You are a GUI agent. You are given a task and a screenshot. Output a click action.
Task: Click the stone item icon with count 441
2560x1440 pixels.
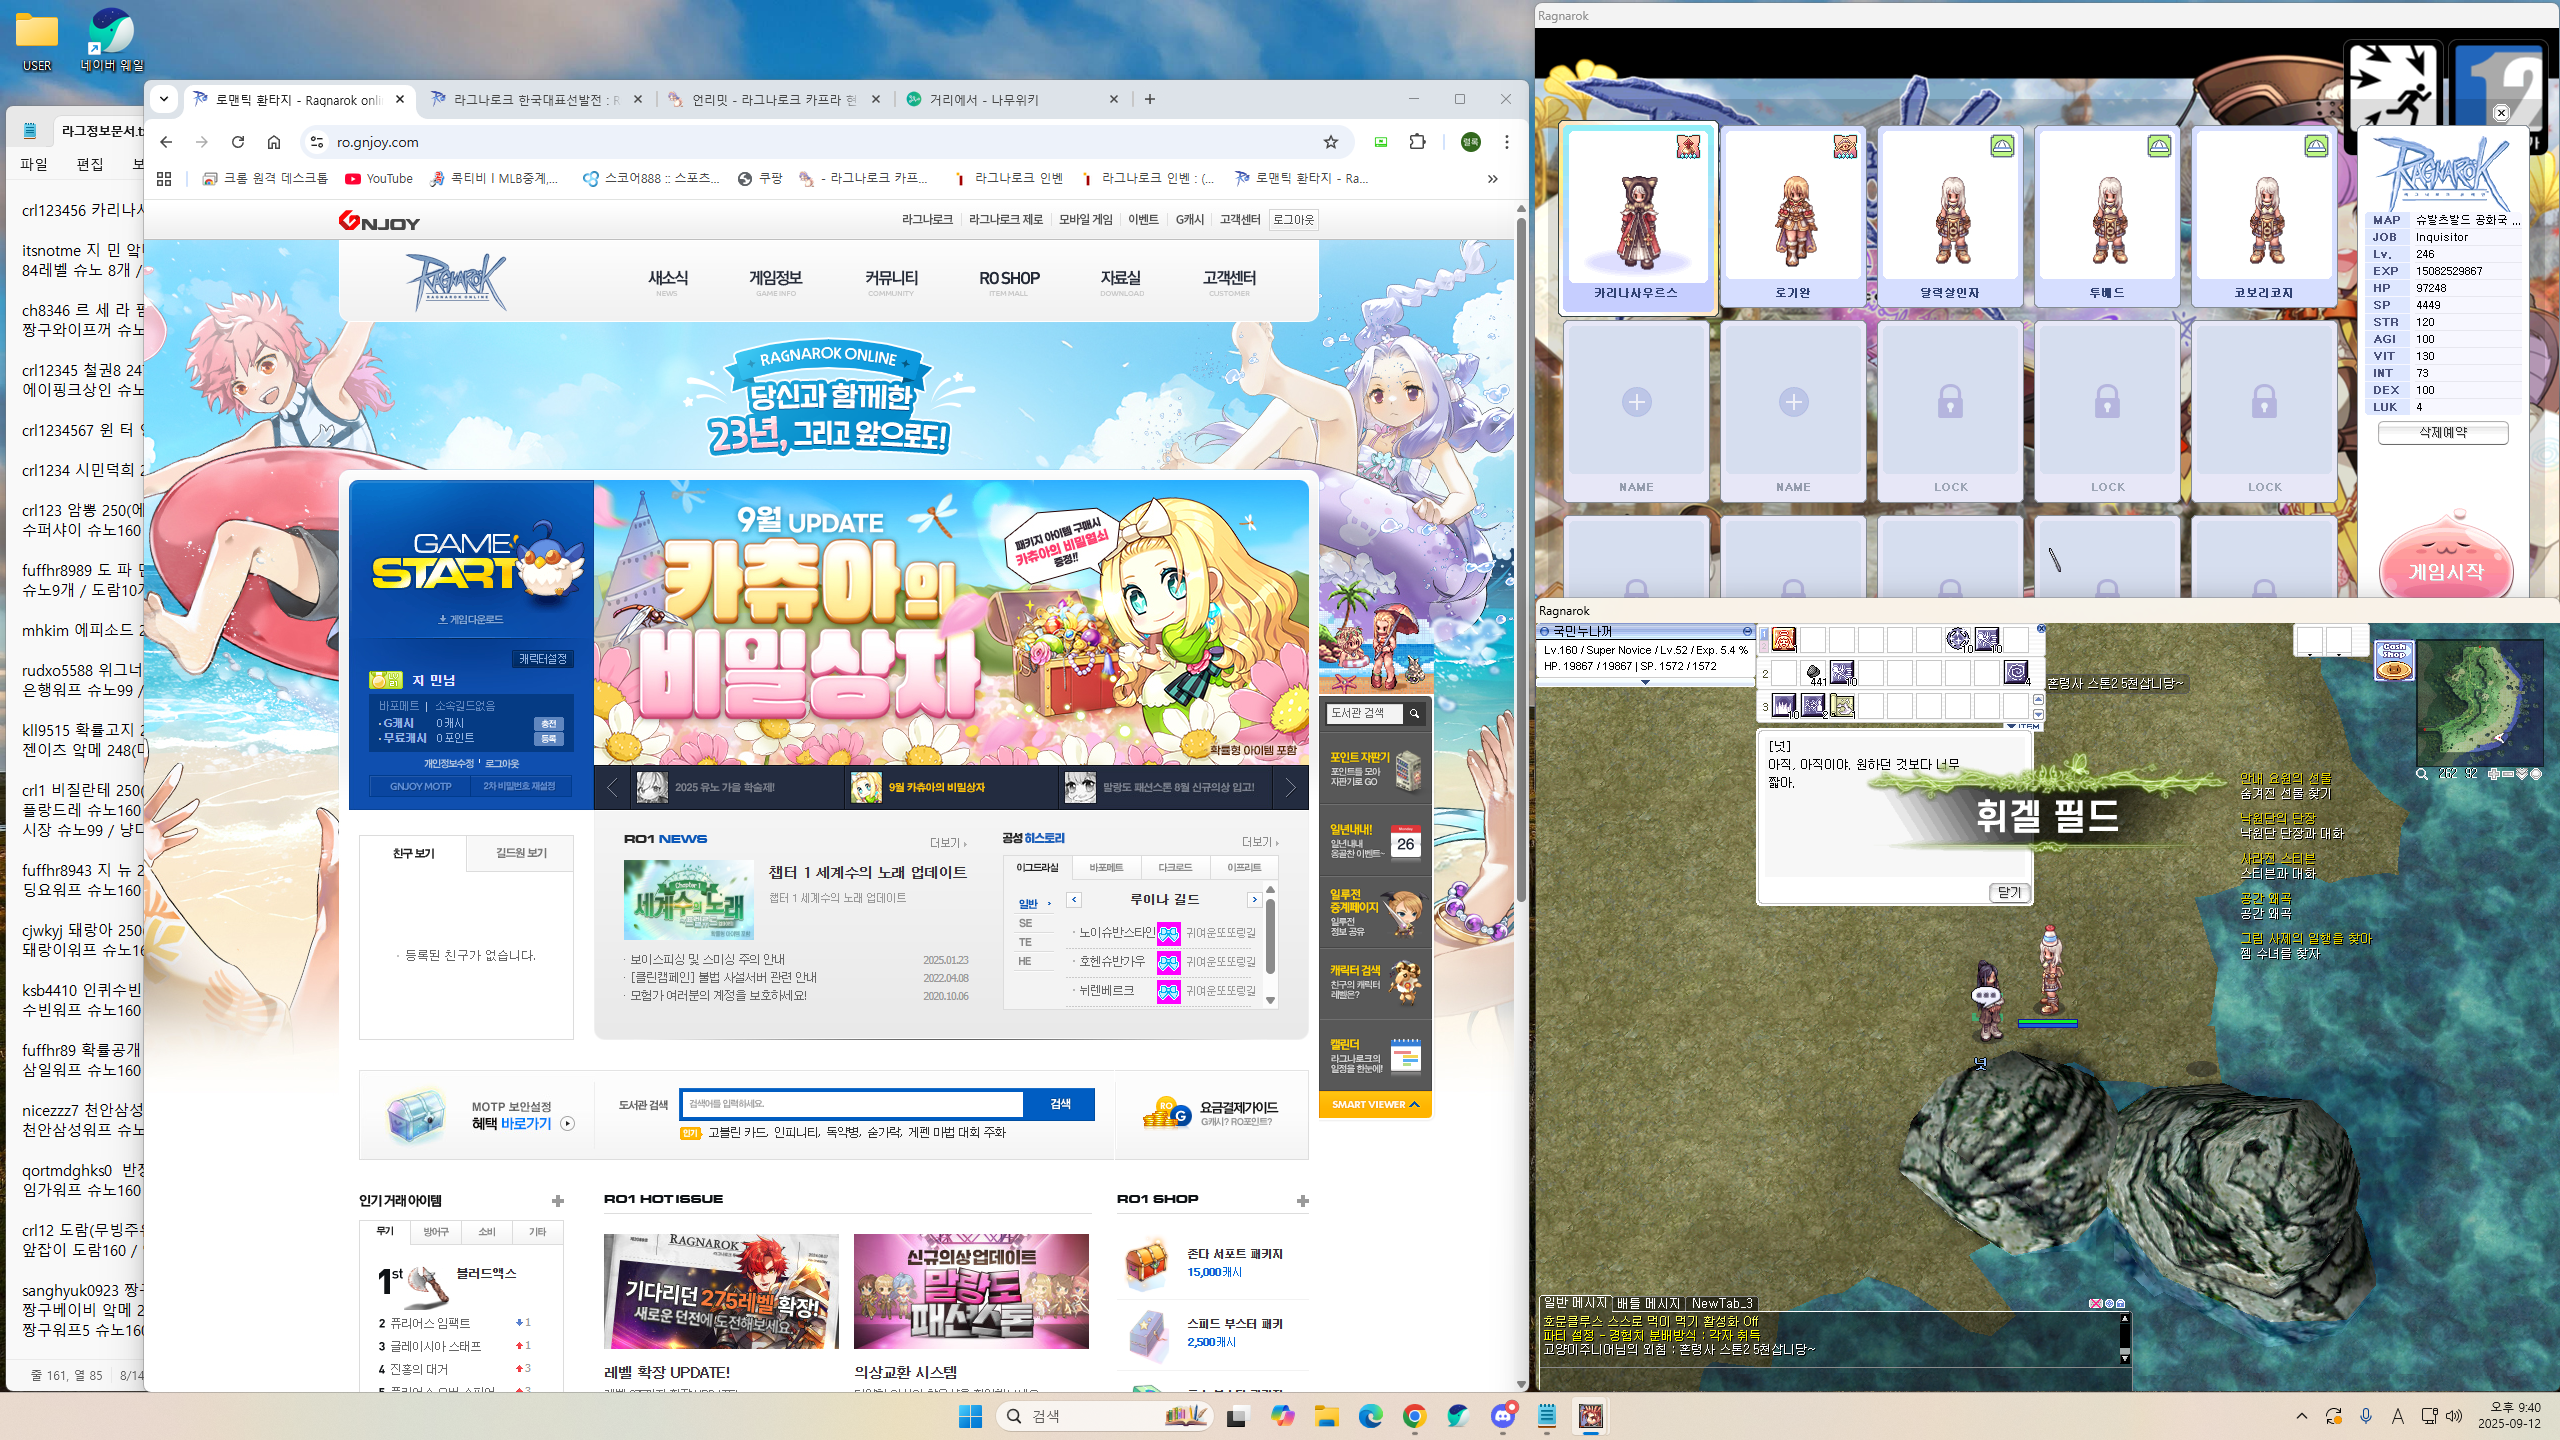pyautogui.click(x=1813, y=673)
